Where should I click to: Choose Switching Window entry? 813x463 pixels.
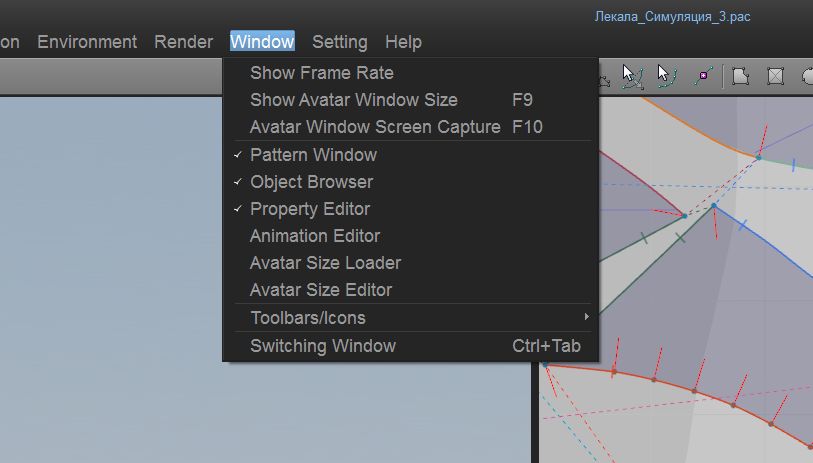(x=323, y=346)
